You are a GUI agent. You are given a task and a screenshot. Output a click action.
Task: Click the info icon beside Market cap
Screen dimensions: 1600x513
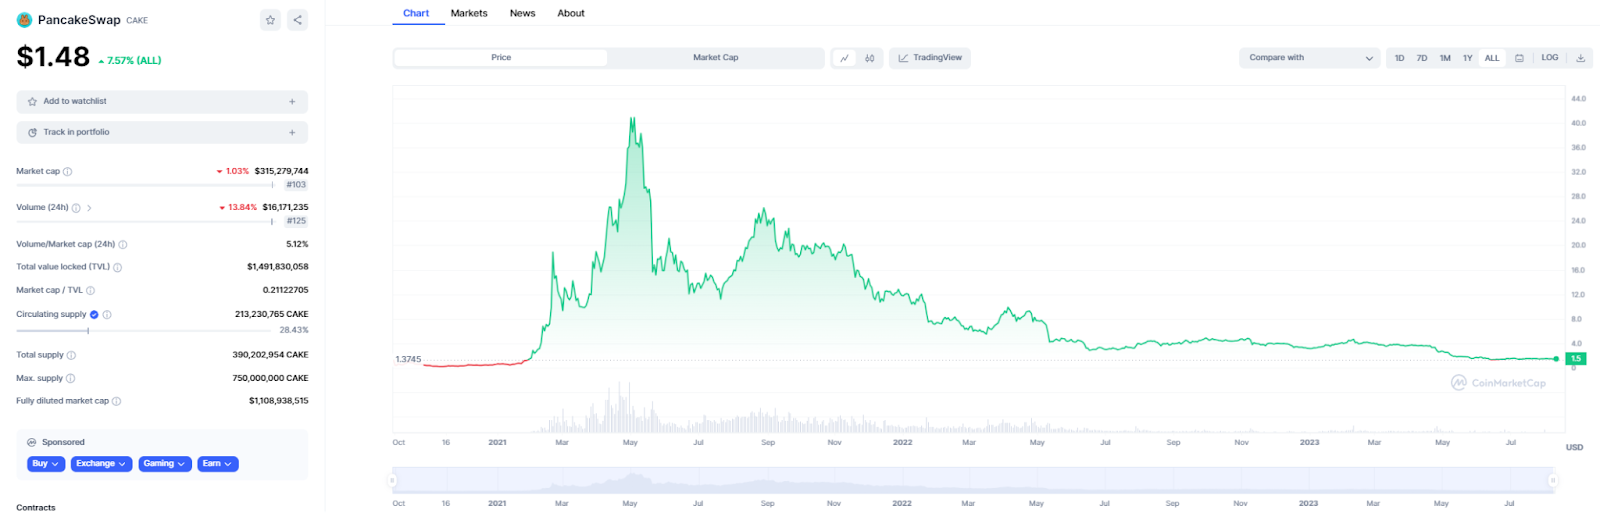68,172
